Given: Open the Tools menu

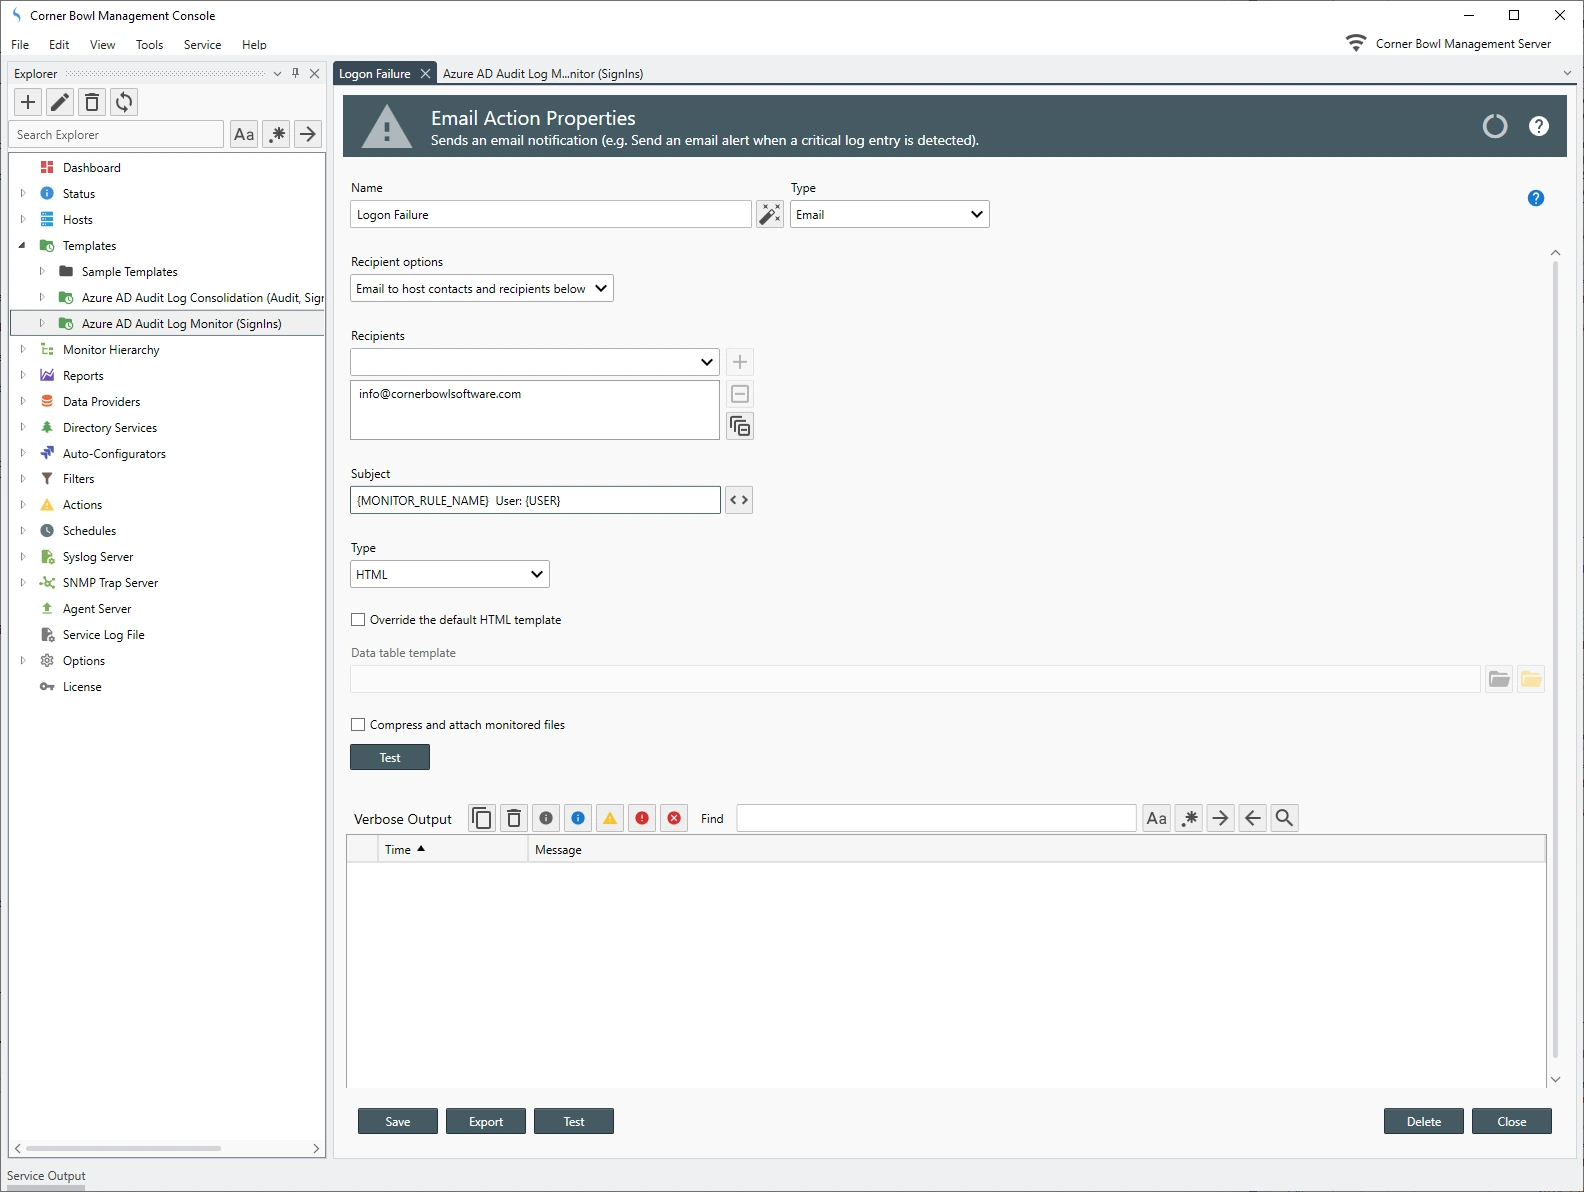Looking at the screenshot, I should pos(149,45).
